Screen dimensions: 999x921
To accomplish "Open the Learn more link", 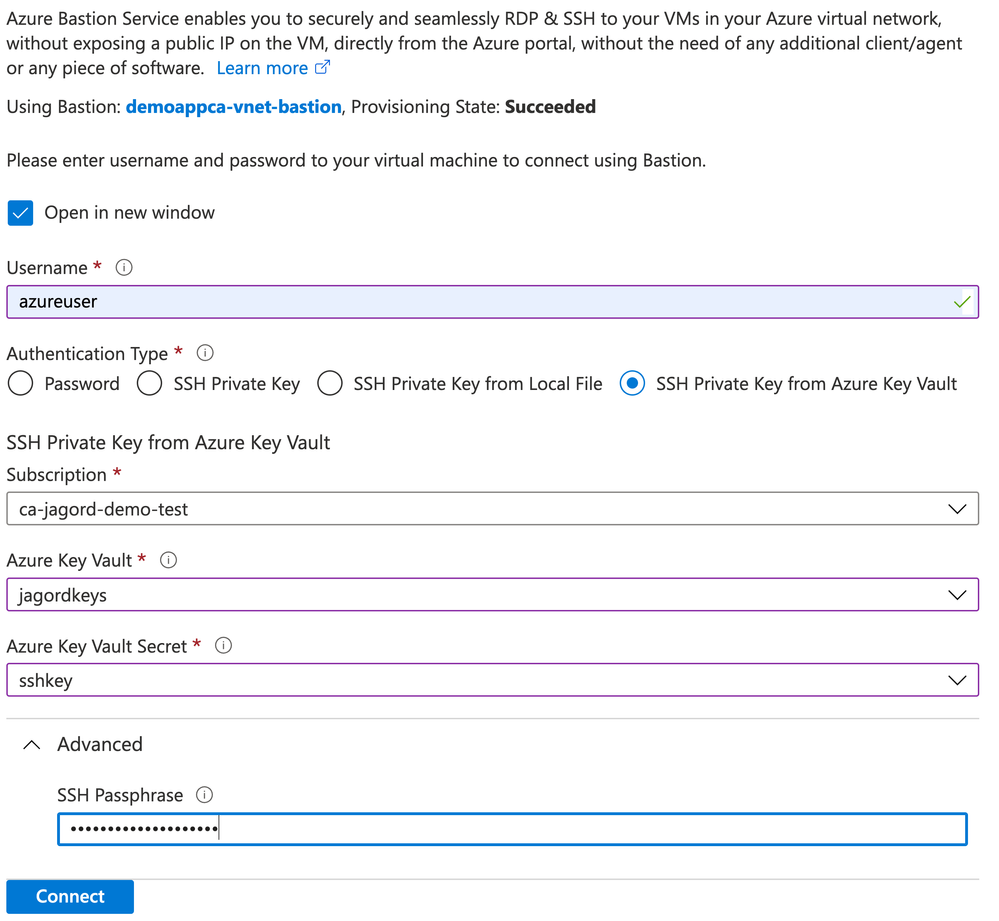I will click(262, 68).
